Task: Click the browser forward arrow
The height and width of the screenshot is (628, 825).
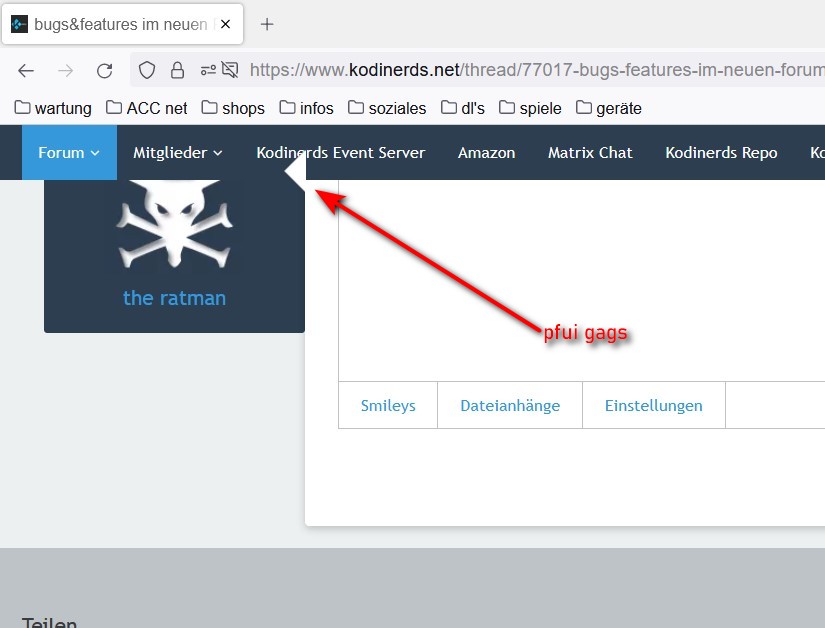Action: (65, 70)
